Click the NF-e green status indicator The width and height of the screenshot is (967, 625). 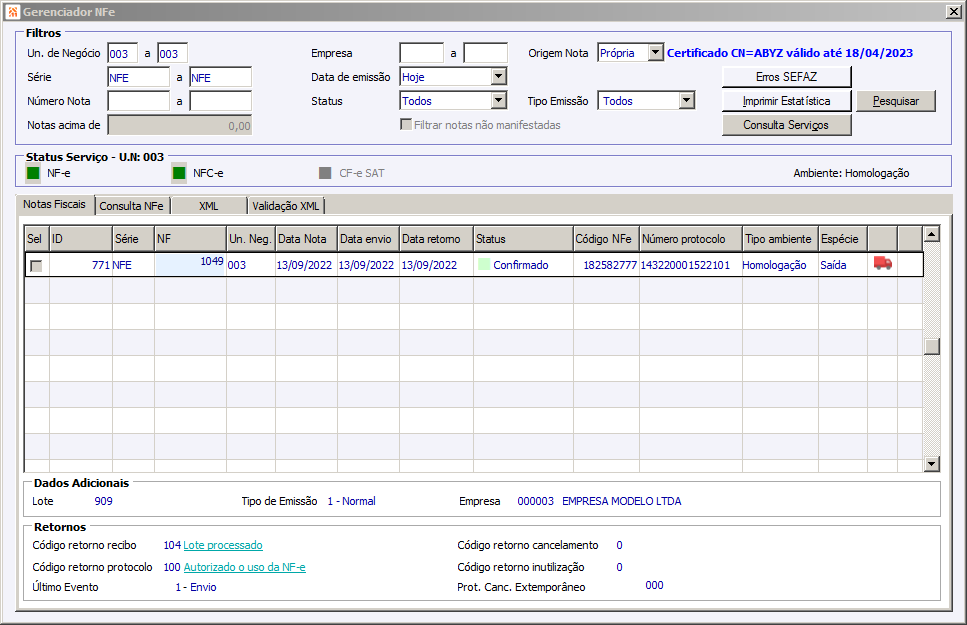pos(33,173)
